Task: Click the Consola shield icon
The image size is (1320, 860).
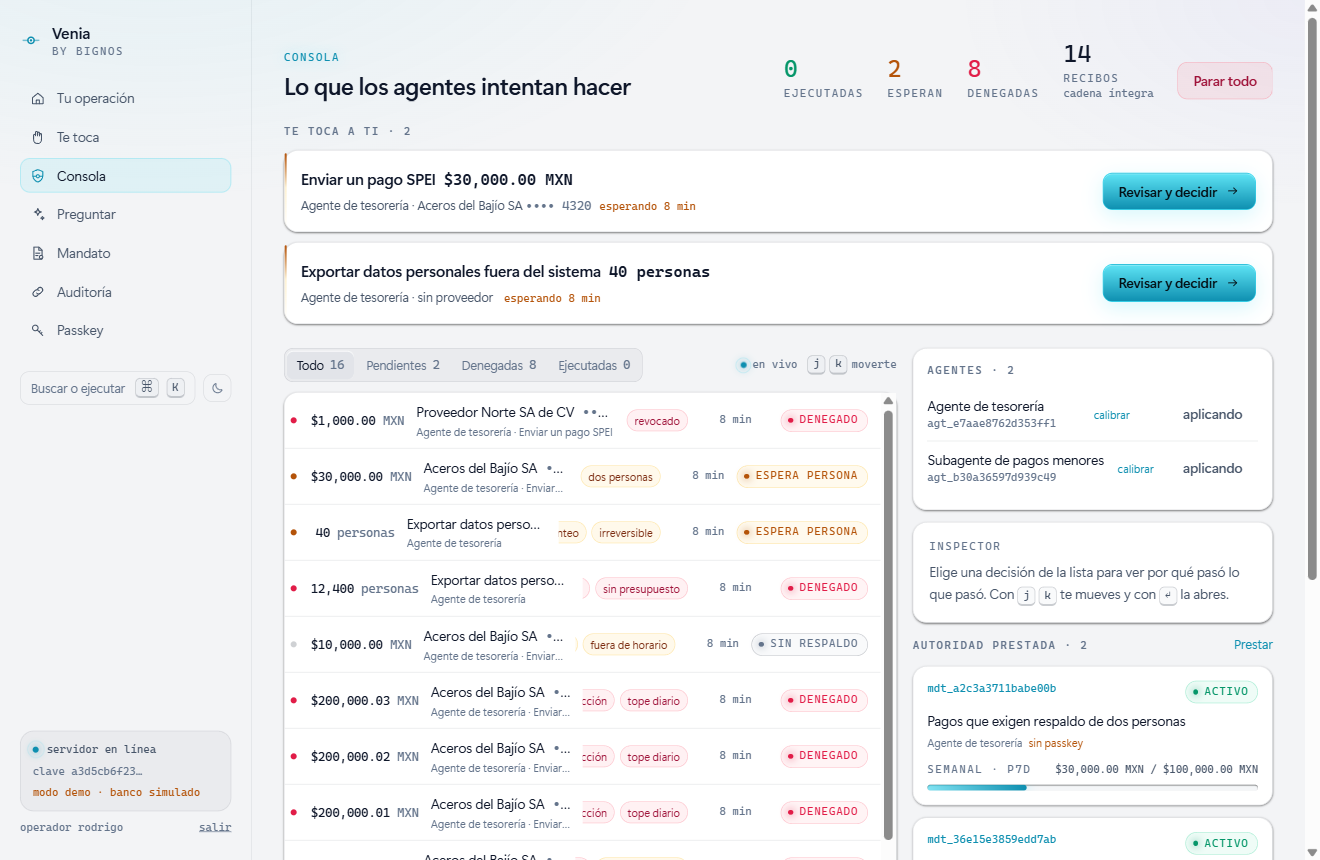Action: coord(38,176)
